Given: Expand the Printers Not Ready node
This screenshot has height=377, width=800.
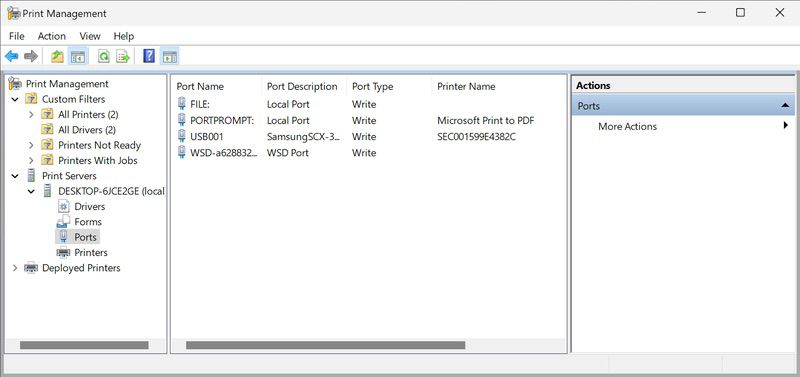Looking at the screenshot, I should [x=31, y=145].
